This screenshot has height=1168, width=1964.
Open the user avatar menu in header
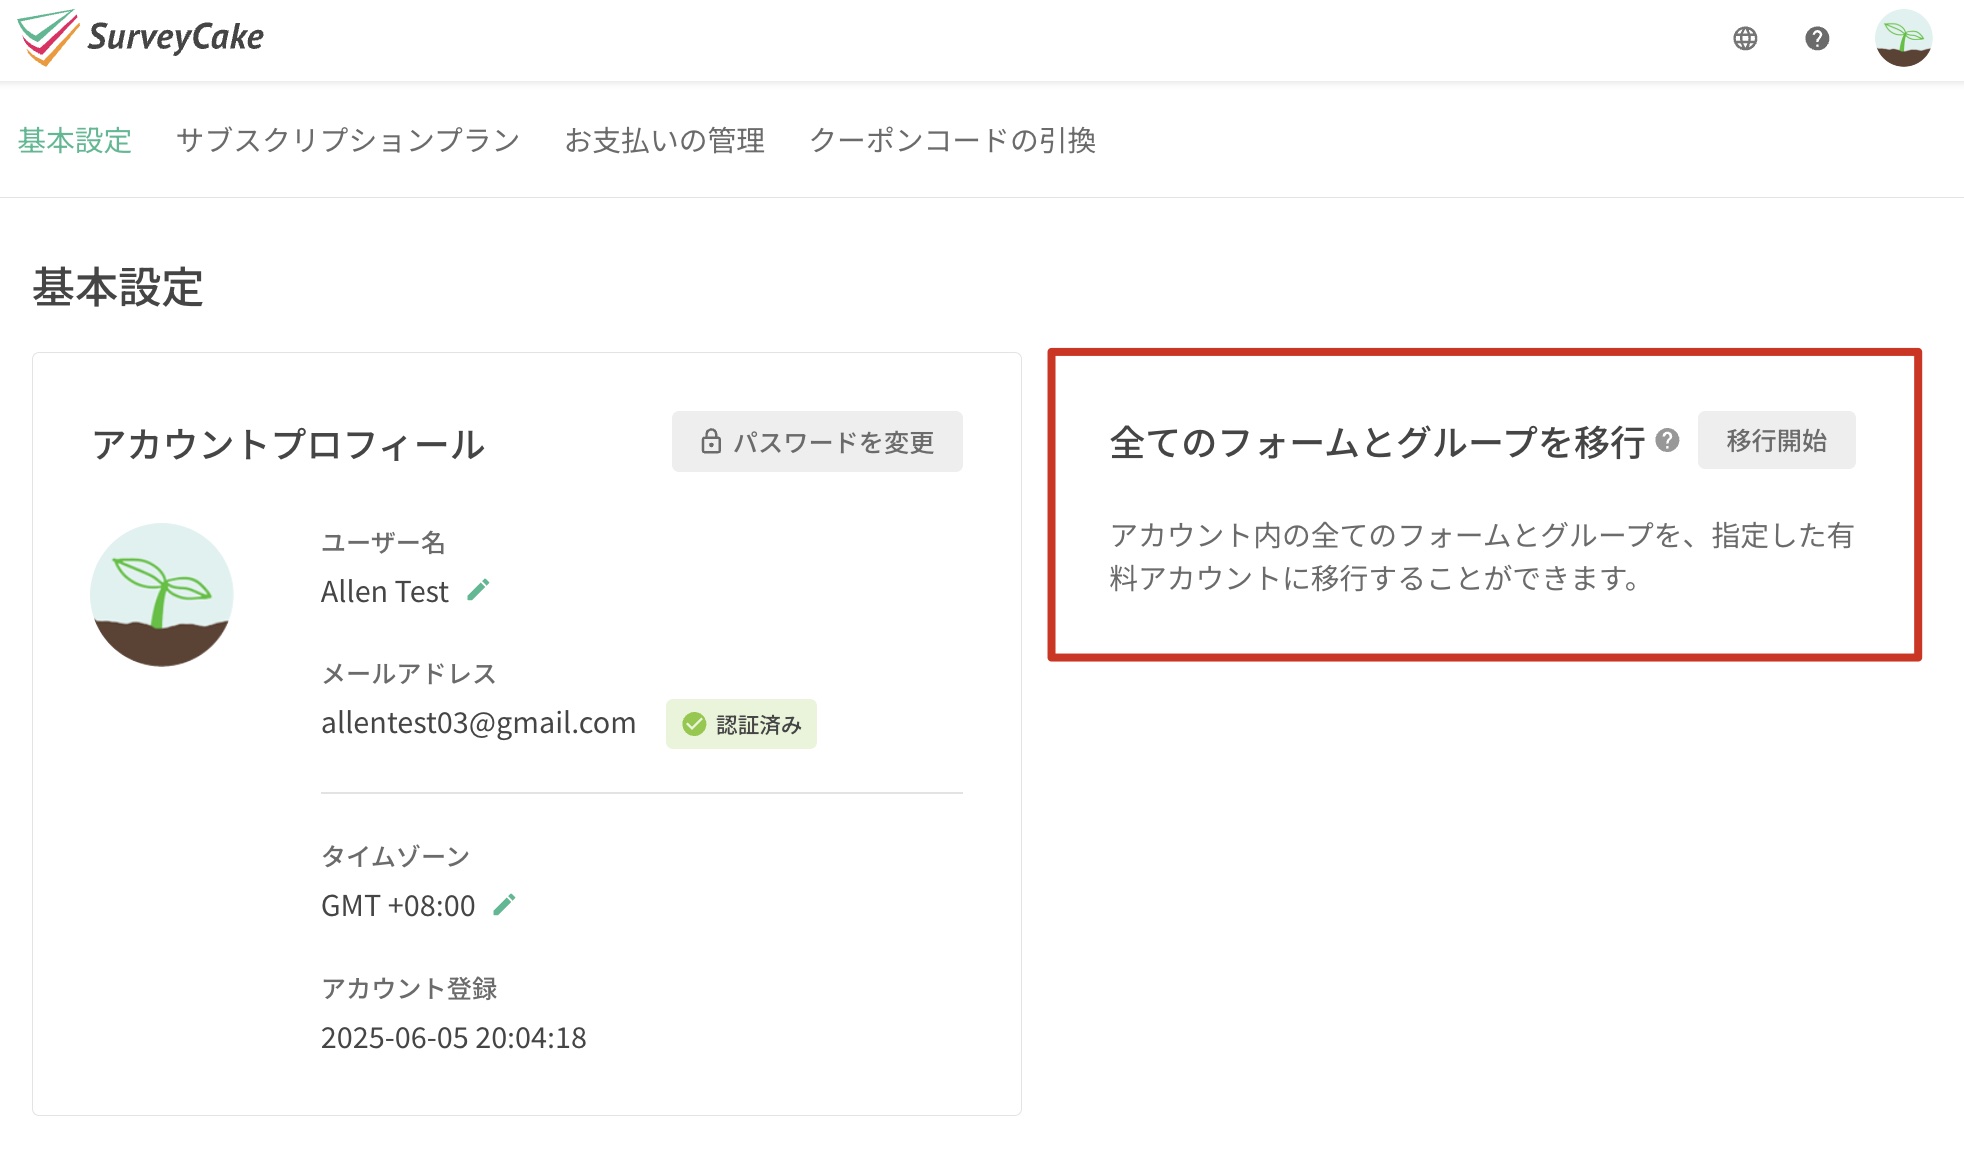tap(1903, 38)
